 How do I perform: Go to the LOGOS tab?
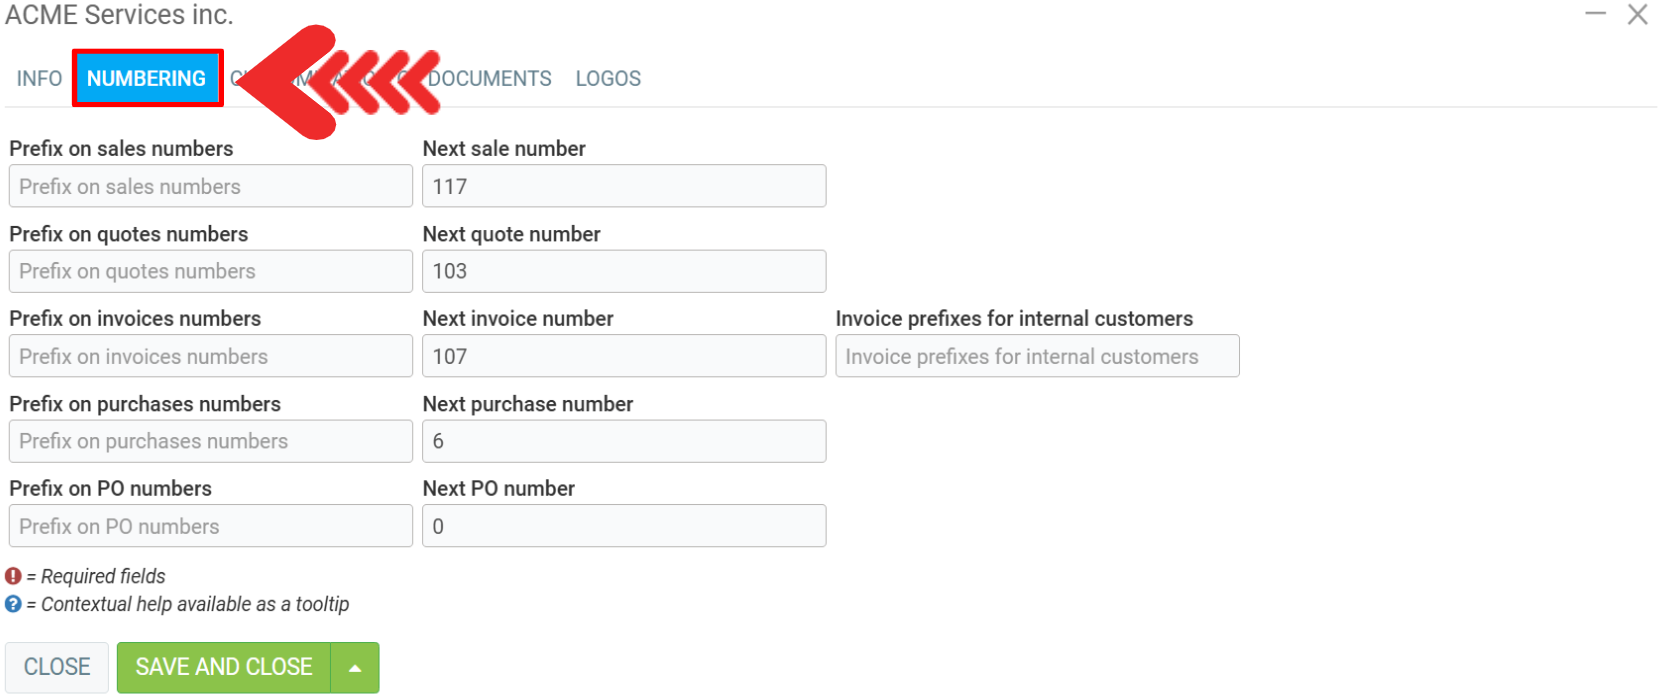pyautogui.click(x=608, y=78)
